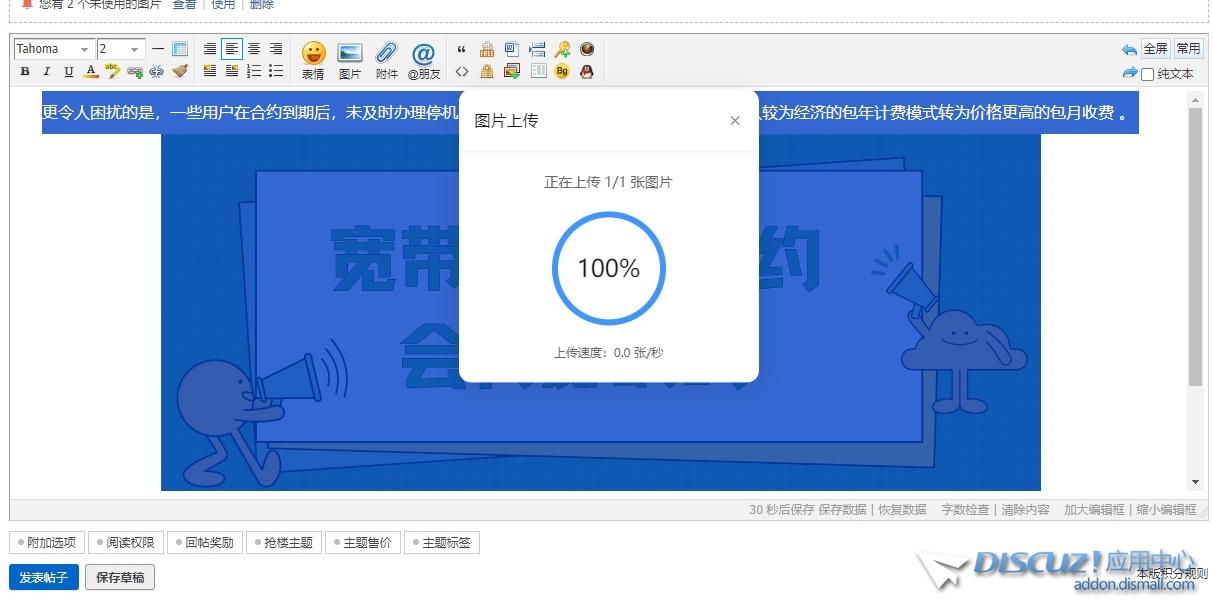Image resolution: width=1213 pixels, height=610 pixels.
Task: Open the 主题售价 tab
Action: click(x=362, y=543)
